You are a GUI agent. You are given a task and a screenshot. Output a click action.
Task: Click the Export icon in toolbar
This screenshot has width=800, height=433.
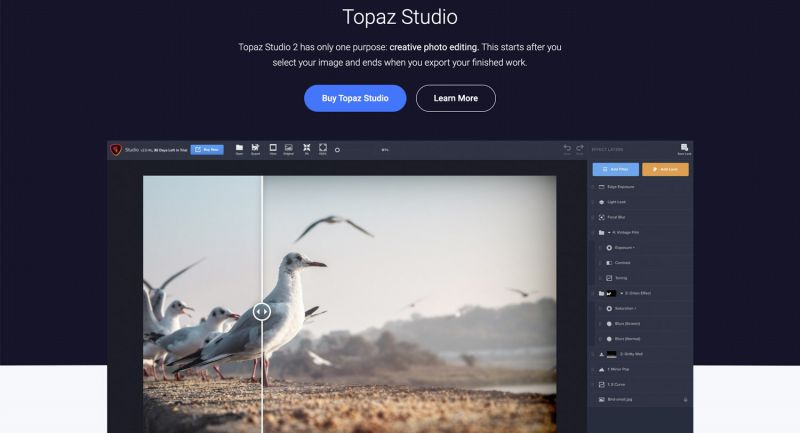pos(255,148)
